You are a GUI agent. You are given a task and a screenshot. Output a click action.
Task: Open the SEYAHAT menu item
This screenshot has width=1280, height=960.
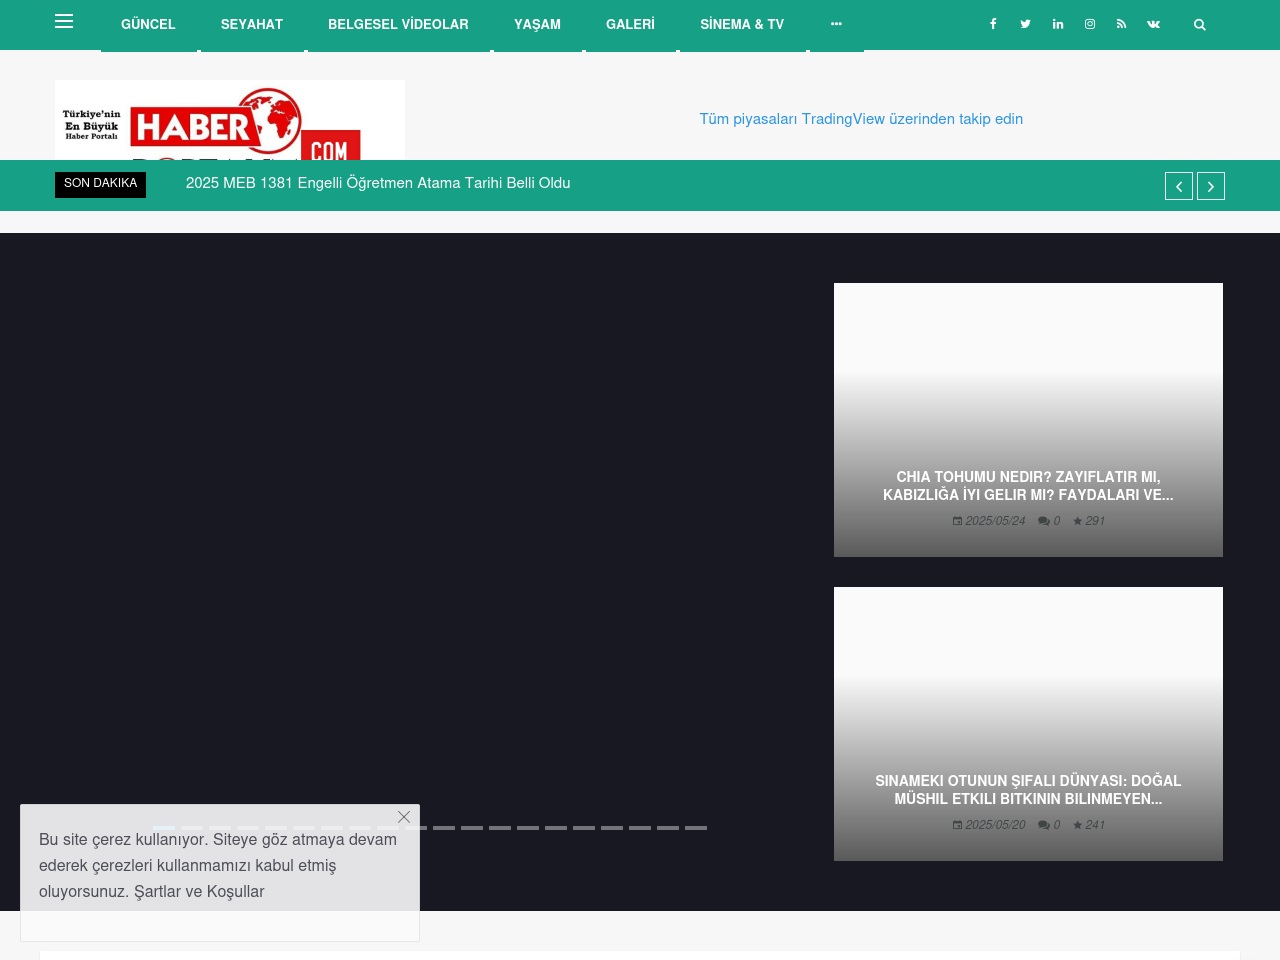pos(252,24)
